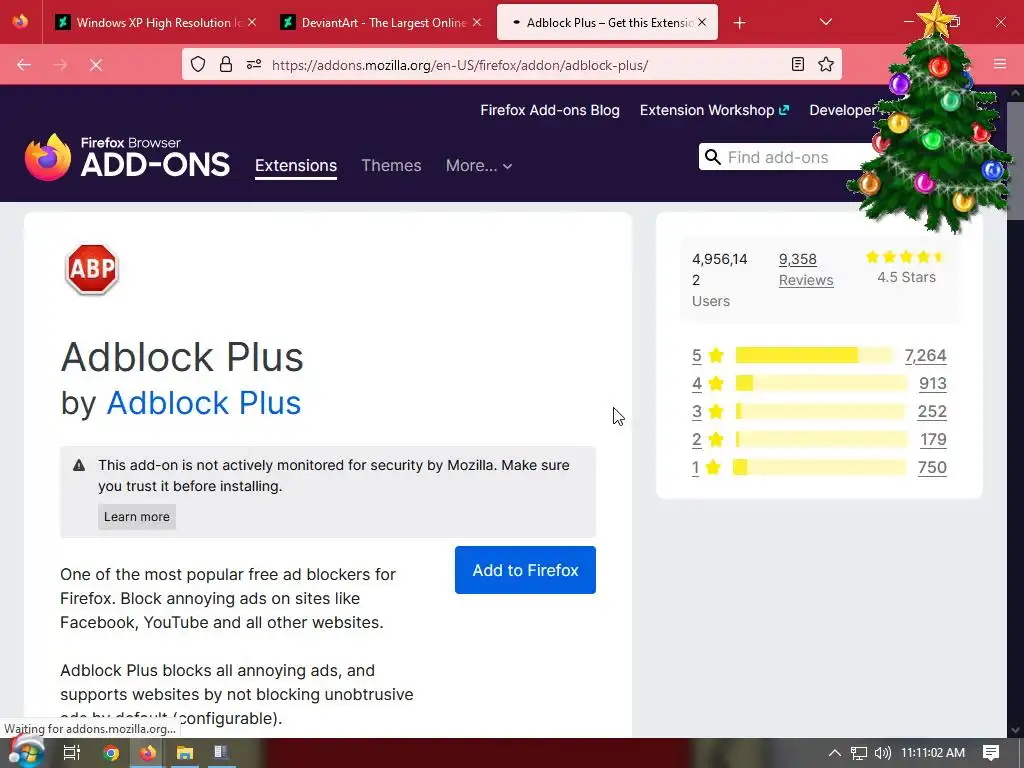Filter reviews by 4 star link
Image resolution: width=1024 pixels, height=768 pixels.
[708, 383]
